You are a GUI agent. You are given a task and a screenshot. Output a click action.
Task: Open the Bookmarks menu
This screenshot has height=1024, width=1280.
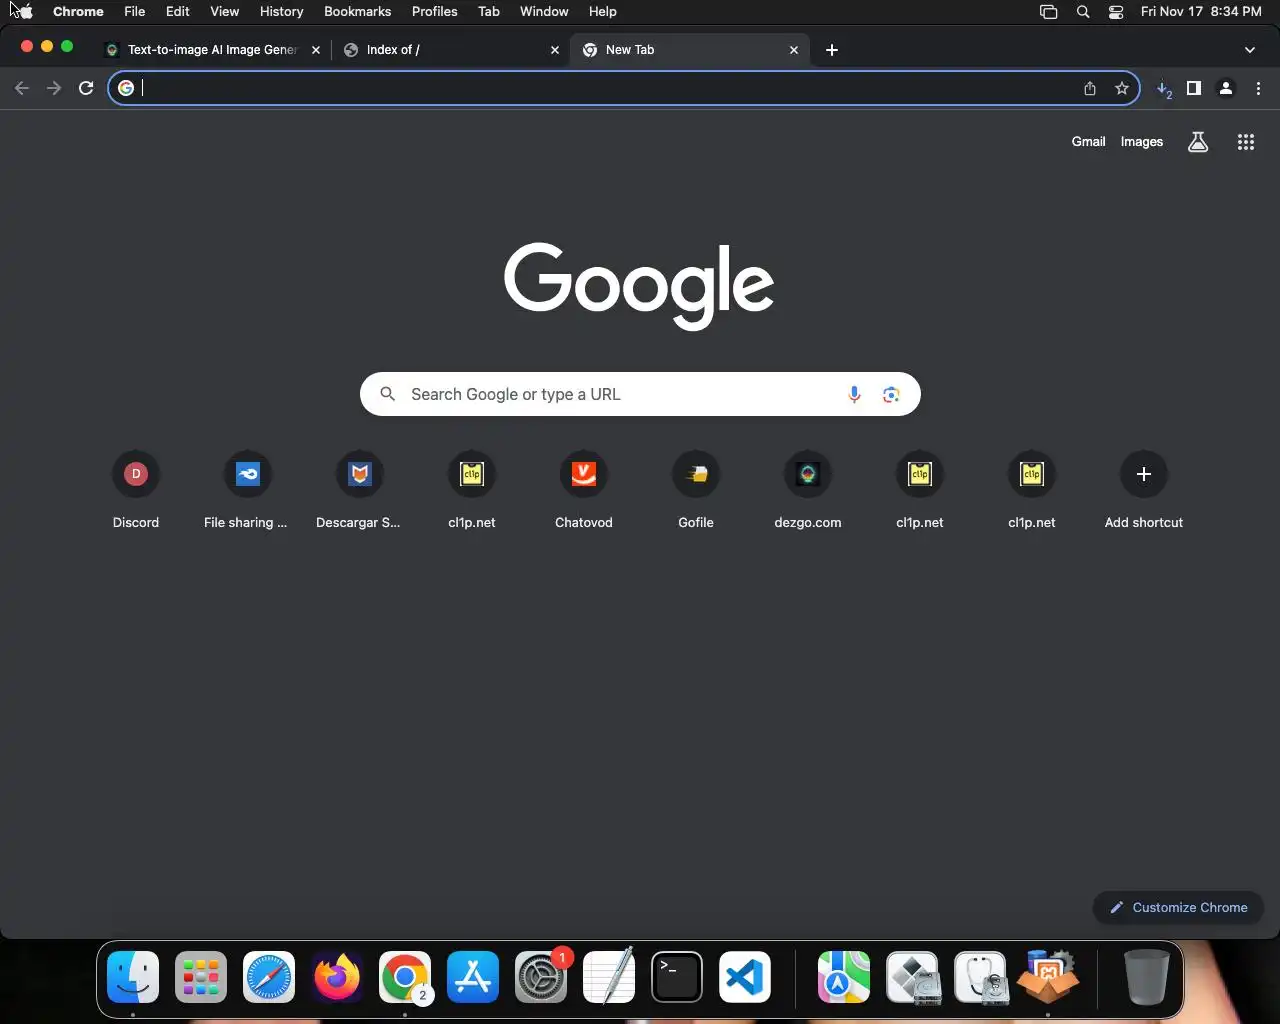pos(357,11)
